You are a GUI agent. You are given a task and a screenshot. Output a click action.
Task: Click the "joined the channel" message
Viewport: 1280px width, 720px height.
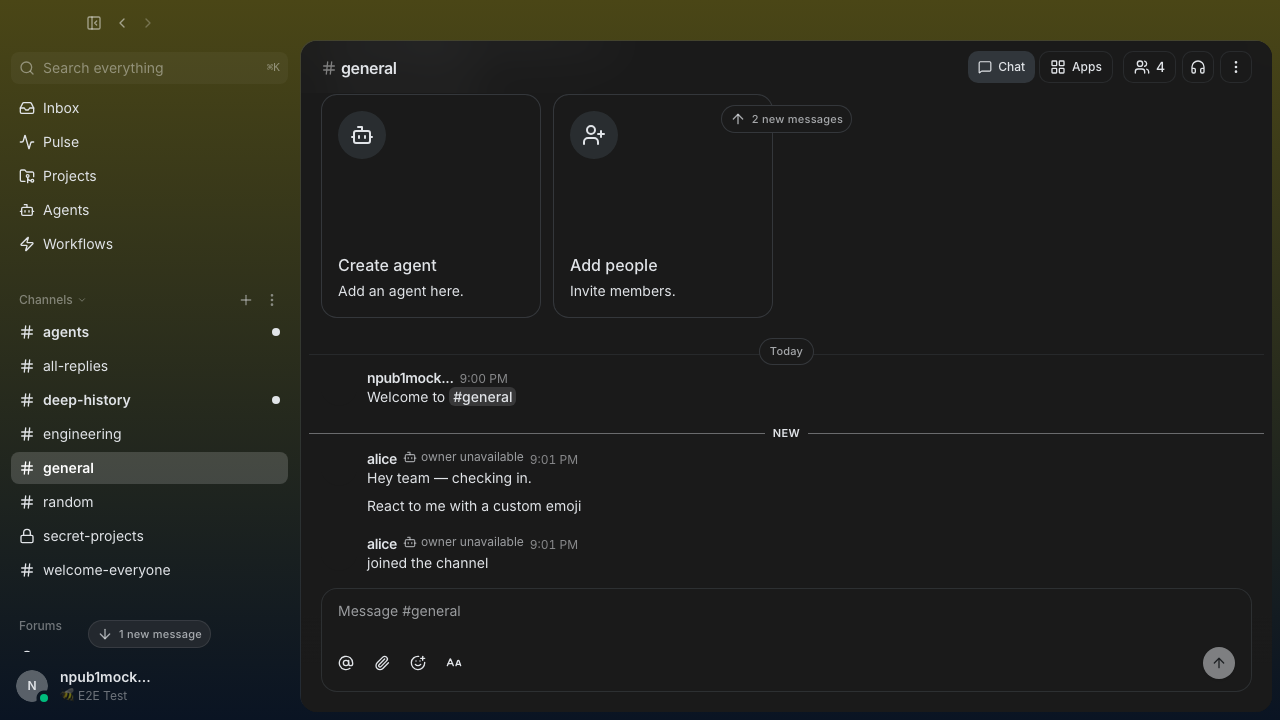point(427,563)
